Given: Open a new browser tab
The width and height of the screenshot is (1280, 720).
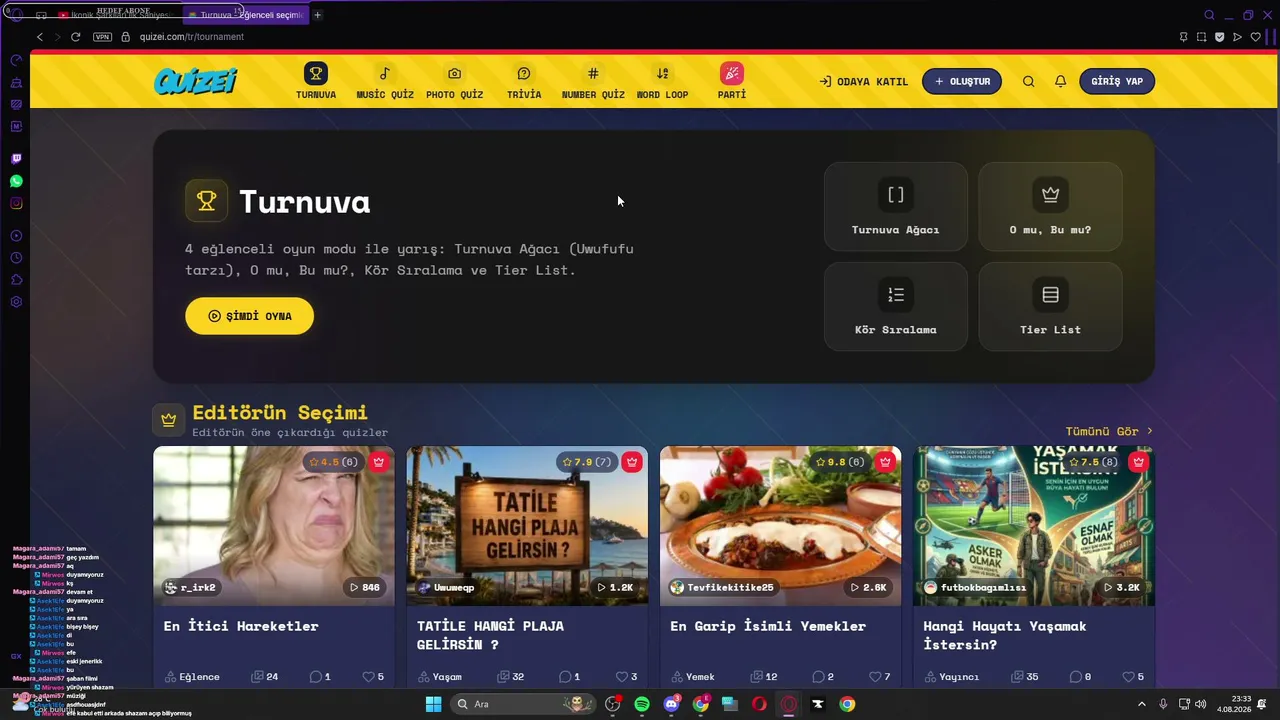Looking at the screenshot, I should tap(318, 15).
